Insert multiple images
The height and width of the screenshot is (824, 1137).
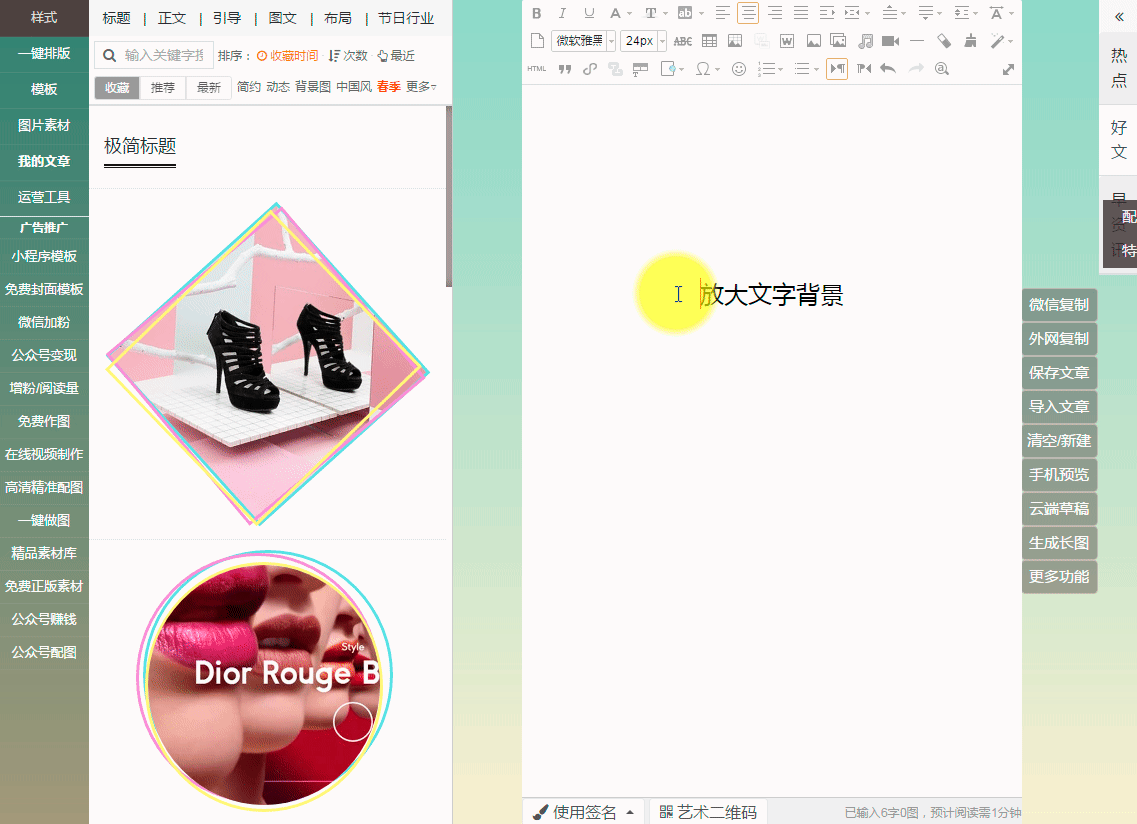839,41
